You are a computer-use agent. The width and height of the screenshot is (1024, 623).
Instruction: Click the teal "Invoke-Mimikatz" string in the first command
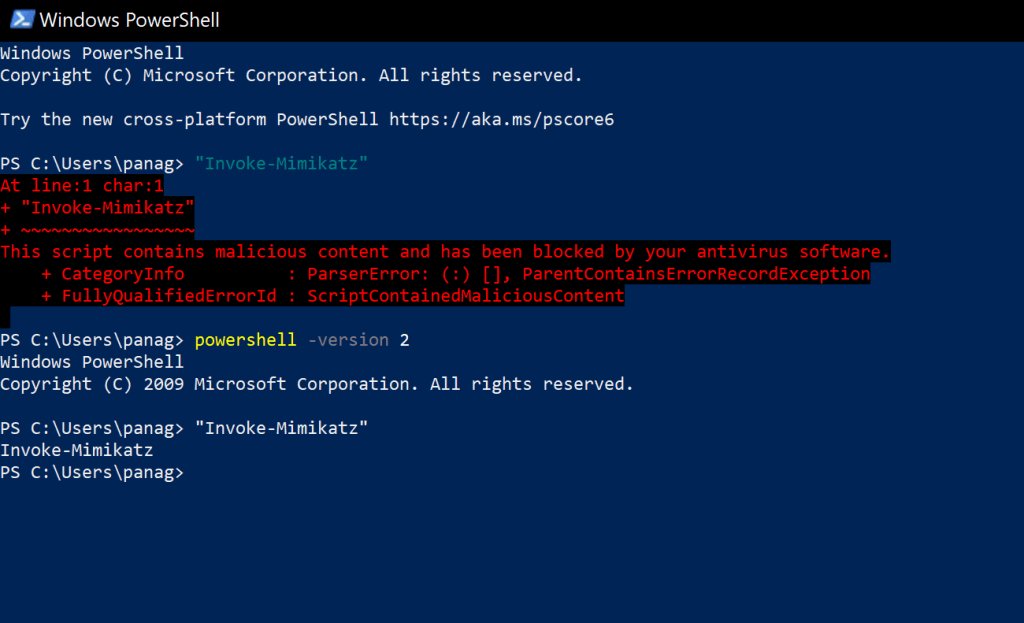[282, 163]
